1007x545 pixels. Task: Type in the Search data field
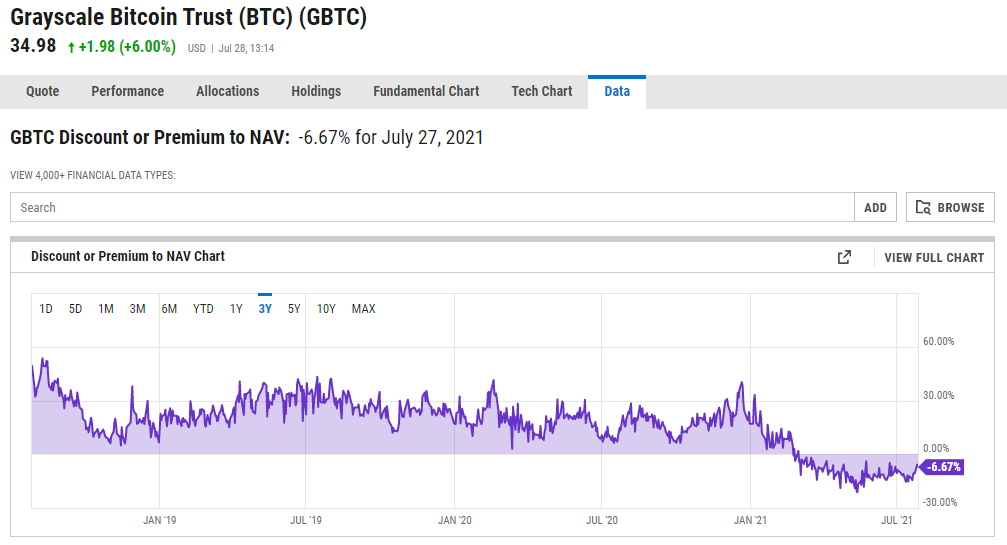(x=432, y=207)
